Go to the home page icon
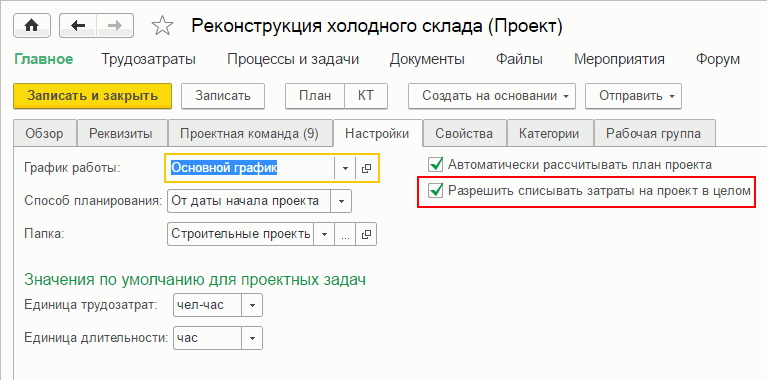This screenshot has height=380, width=767. [31, 26]
